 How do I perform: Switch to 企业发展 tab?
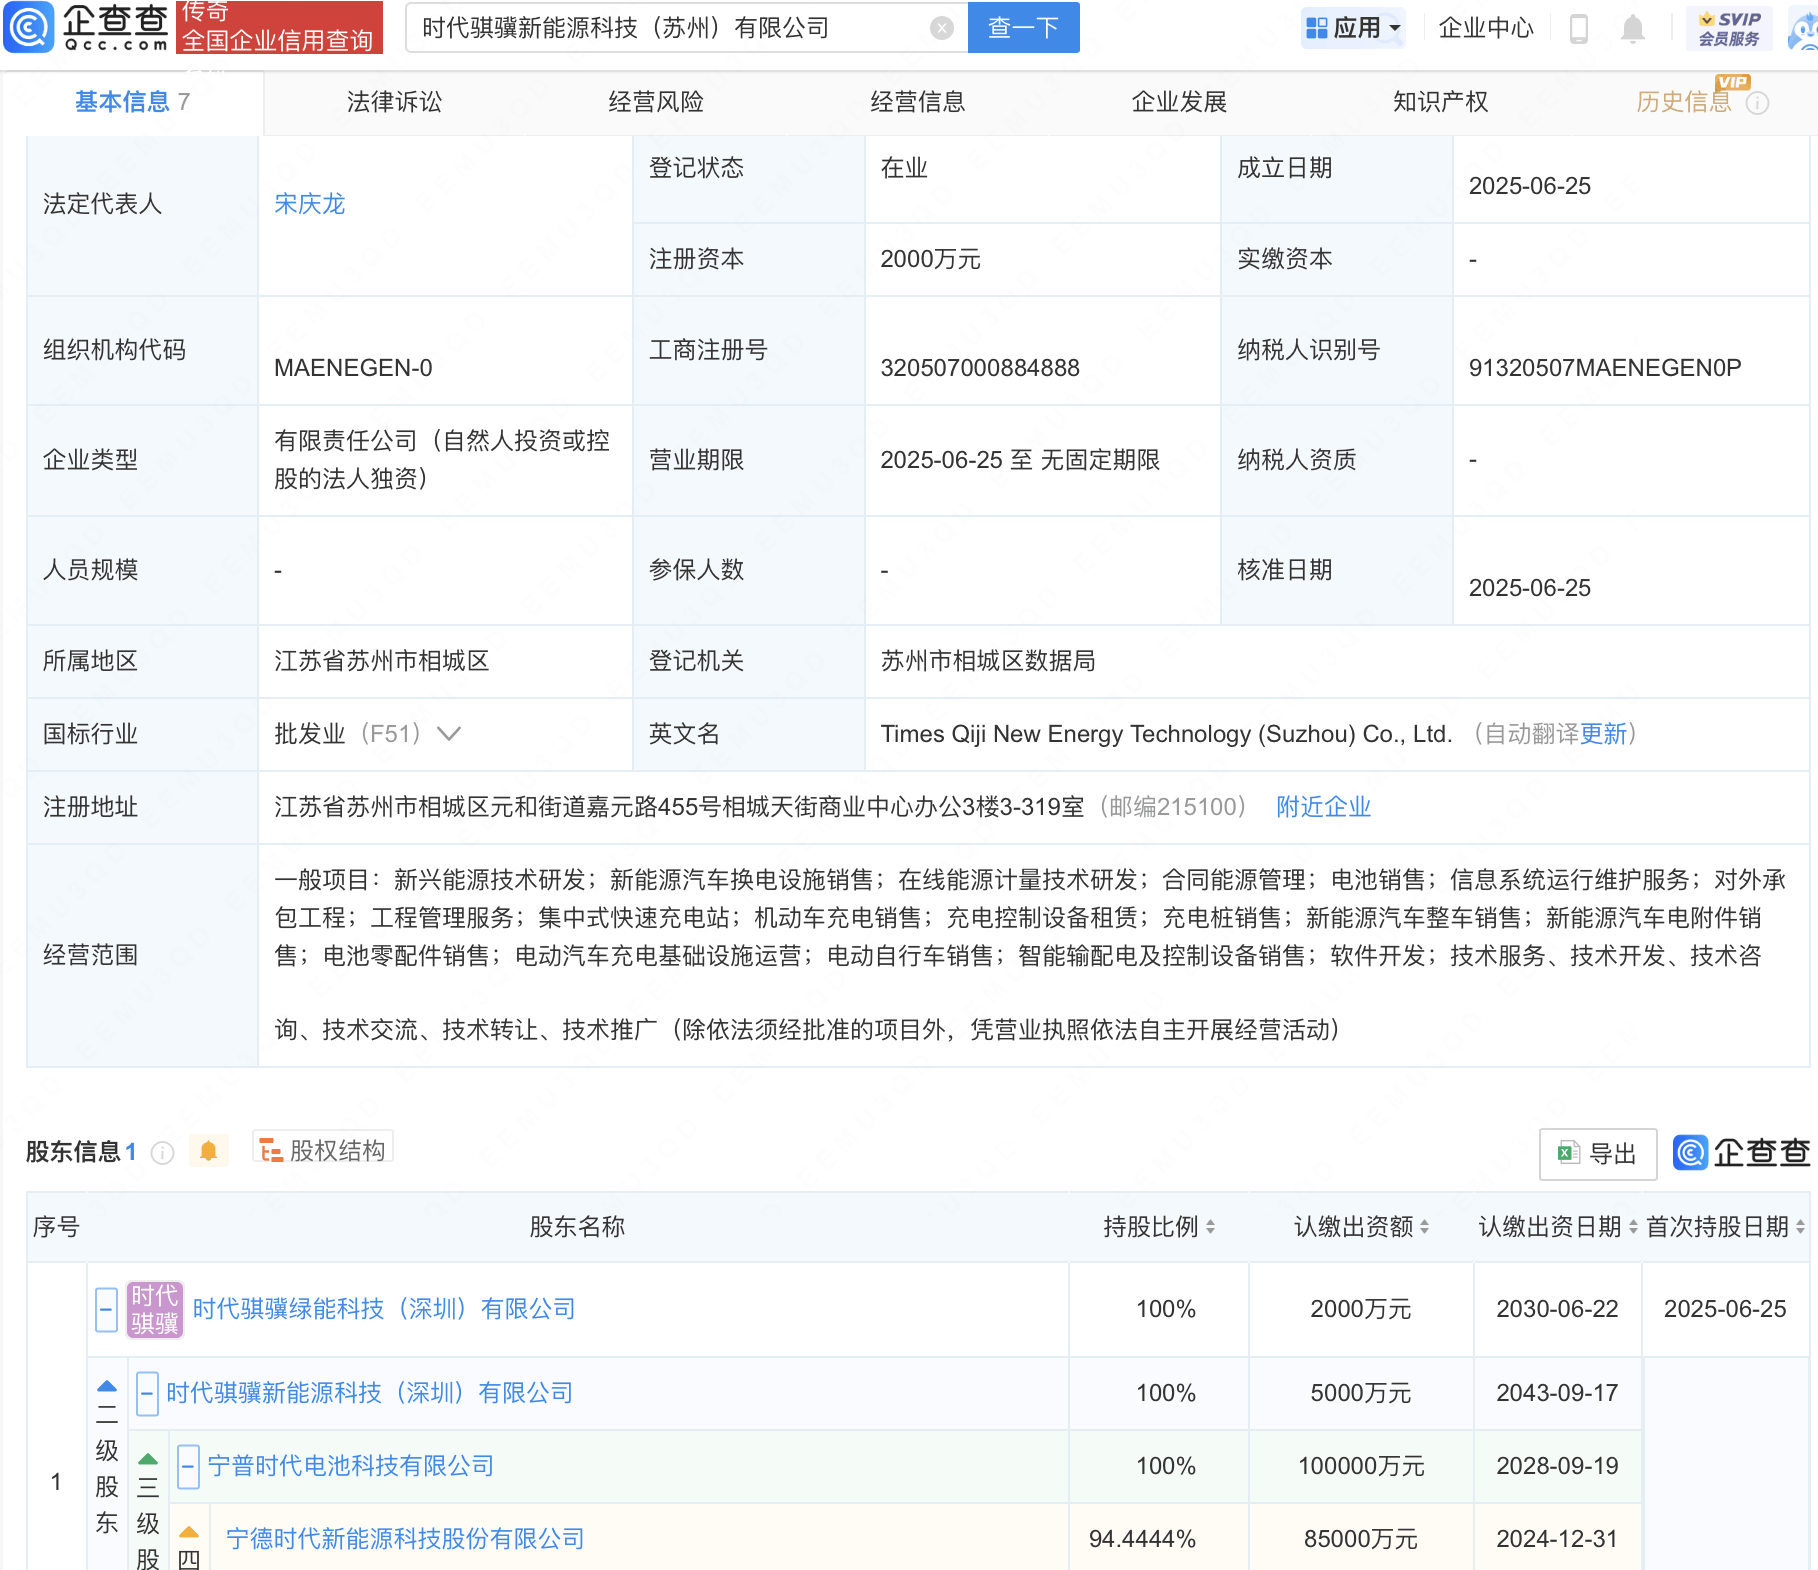tap(1179, 102)
